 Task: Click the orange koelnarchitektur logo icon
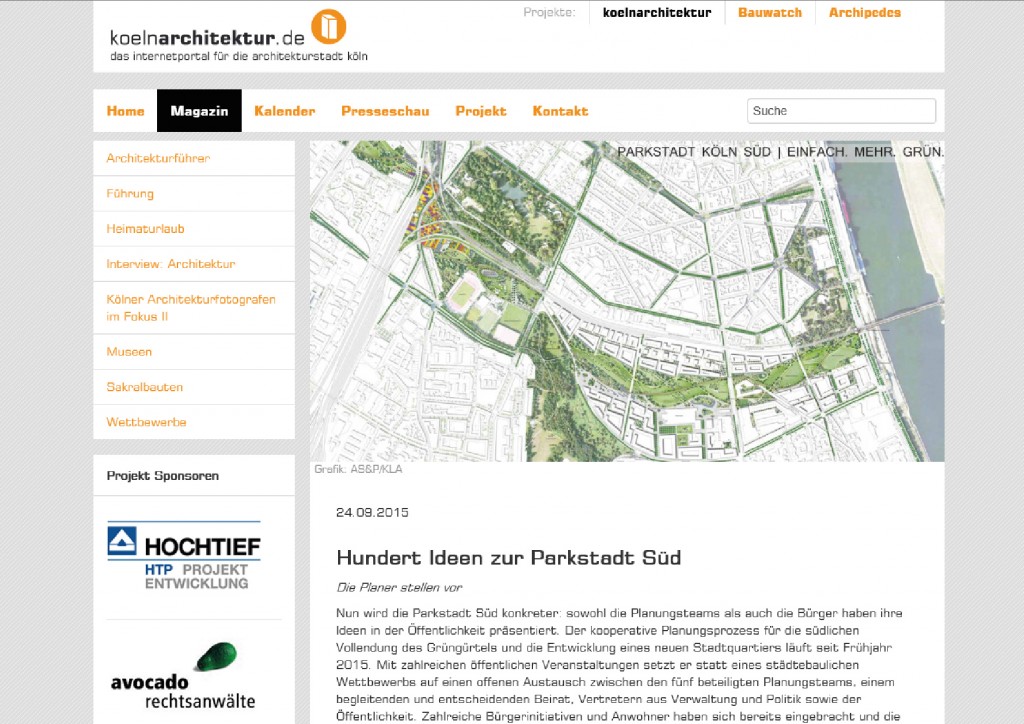pos(328,27)
